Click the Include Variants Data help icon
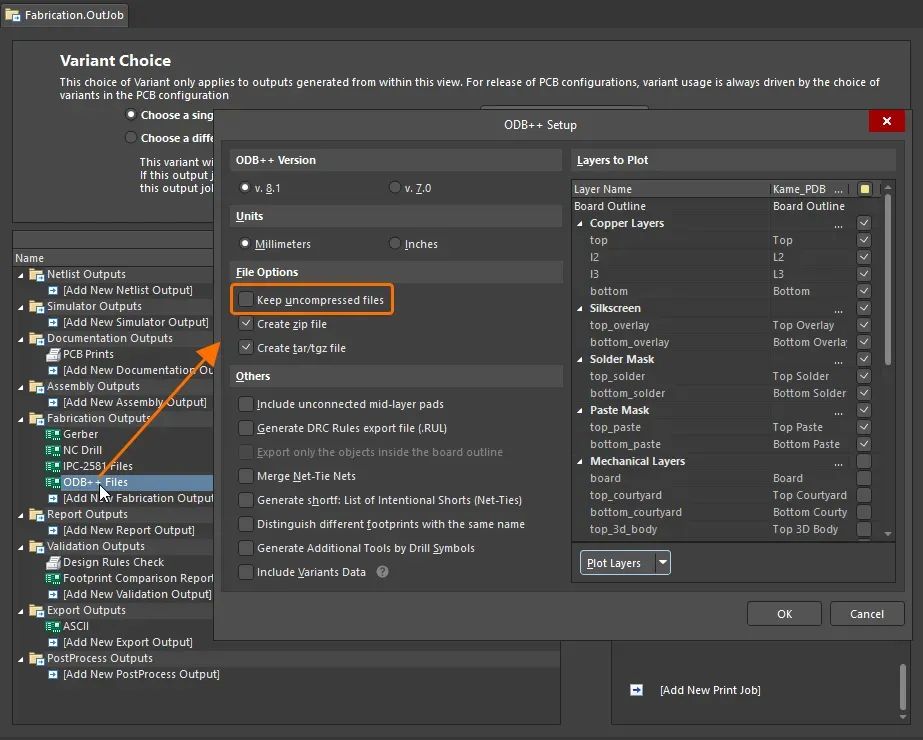This screenshot has height=740, width=923. tap(383, 572)
